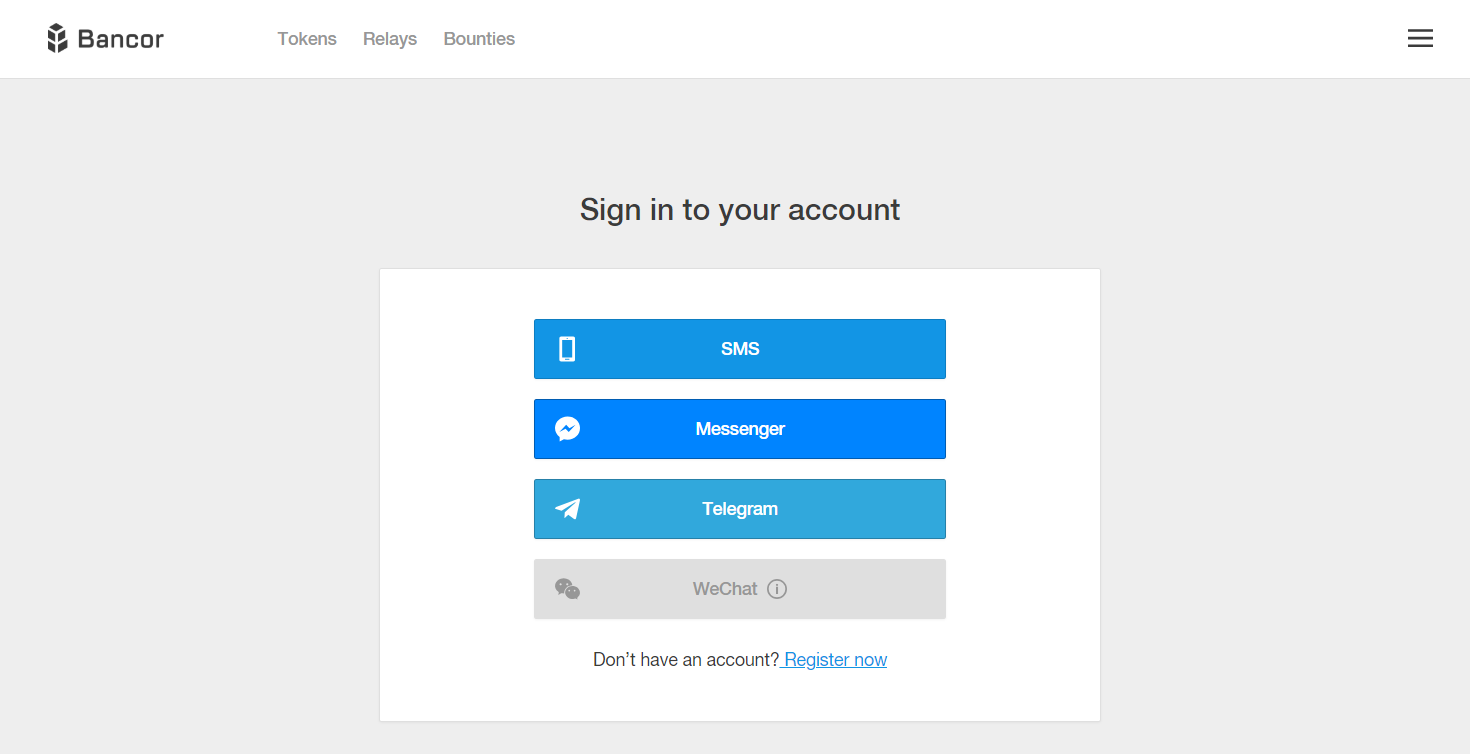Click the Bancor logo icon
Screen dimensions: 1470x754
(x=57, y=39)
